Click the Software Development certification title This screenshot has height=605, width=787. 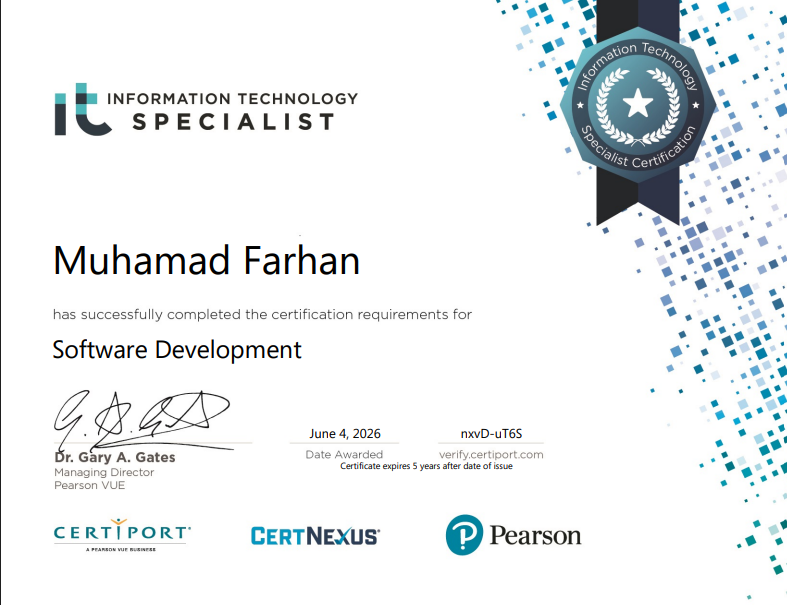pos(177,350)
